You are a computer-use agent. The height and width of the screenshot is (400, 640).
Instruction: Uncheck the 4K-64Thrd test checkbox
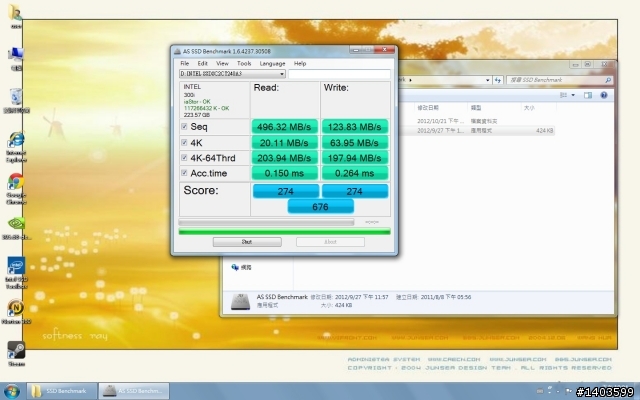pos(184,158)
